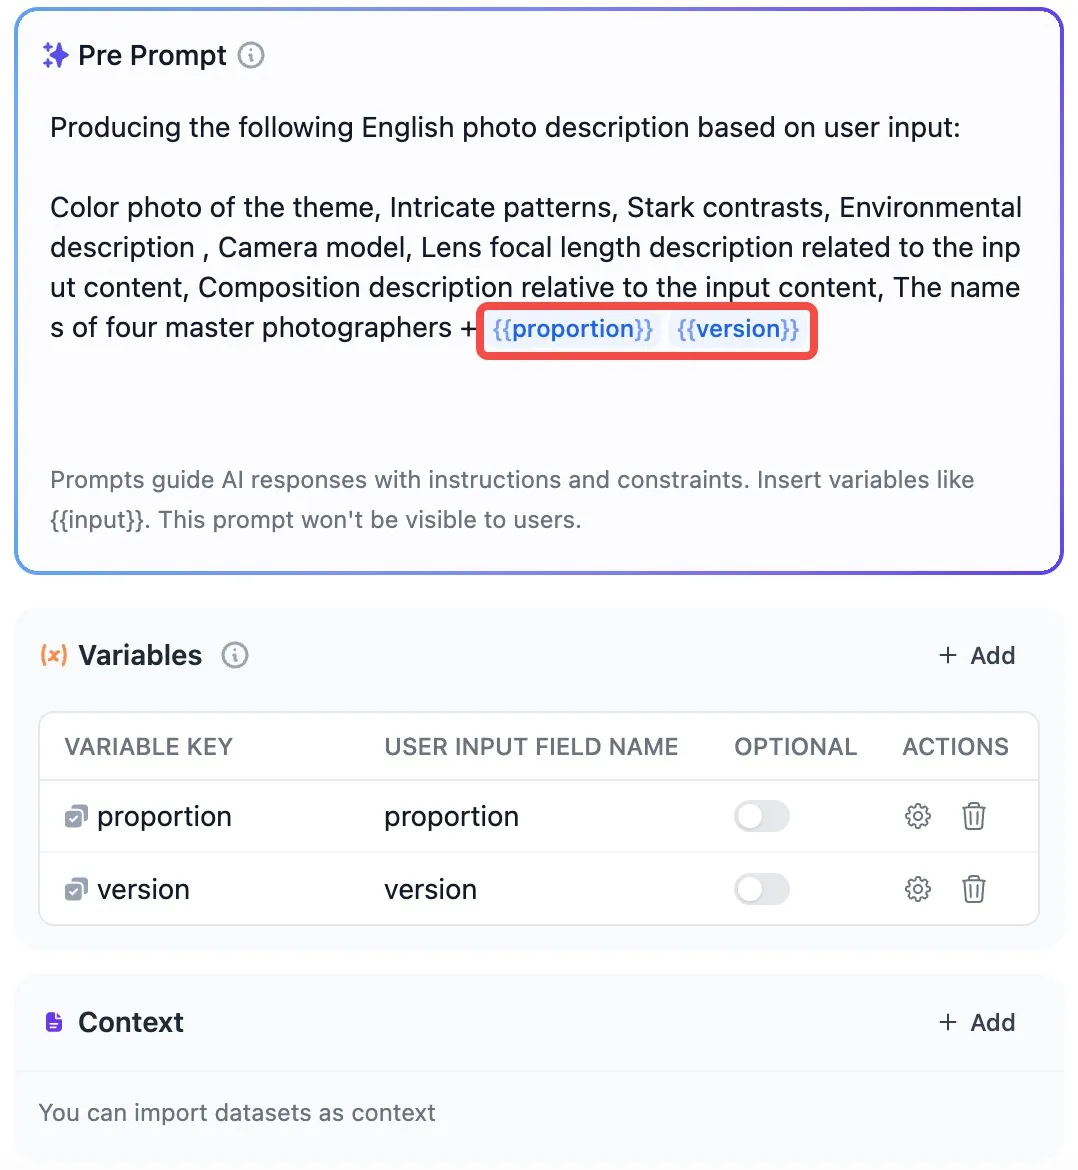Click the version variable key text
Screen dimensions: 1078x1170
point(143,890)
